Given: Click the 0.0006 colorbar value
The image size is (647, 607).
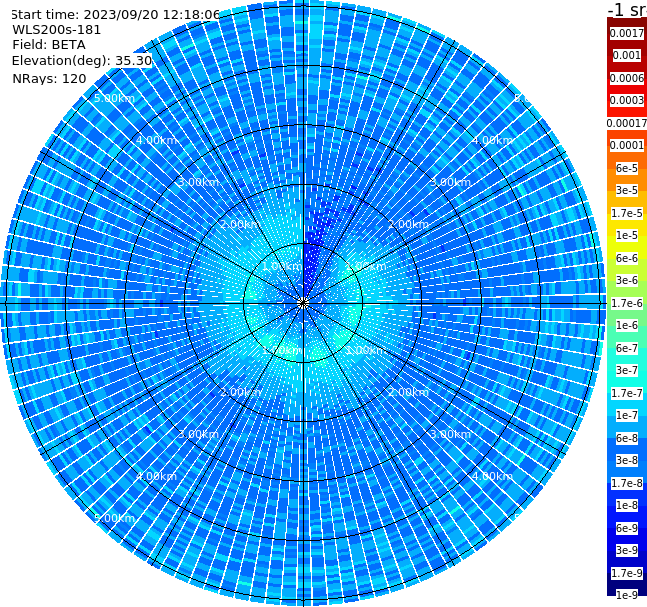Looking at the screenshot, I should [x=627, y=78].
